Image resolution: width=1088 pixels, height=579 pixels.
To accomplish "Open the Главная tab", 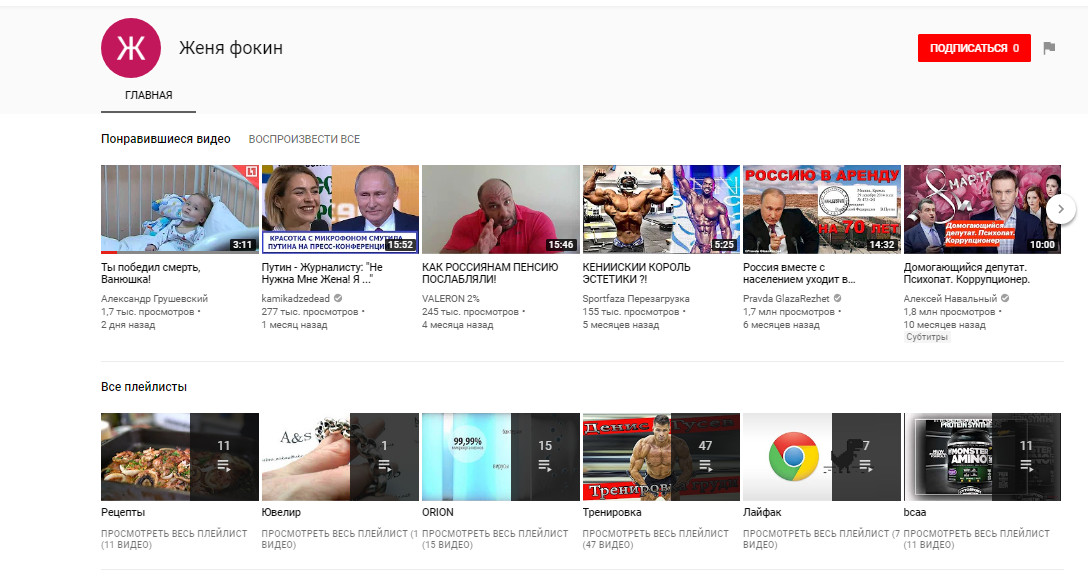I will point(148,96).
